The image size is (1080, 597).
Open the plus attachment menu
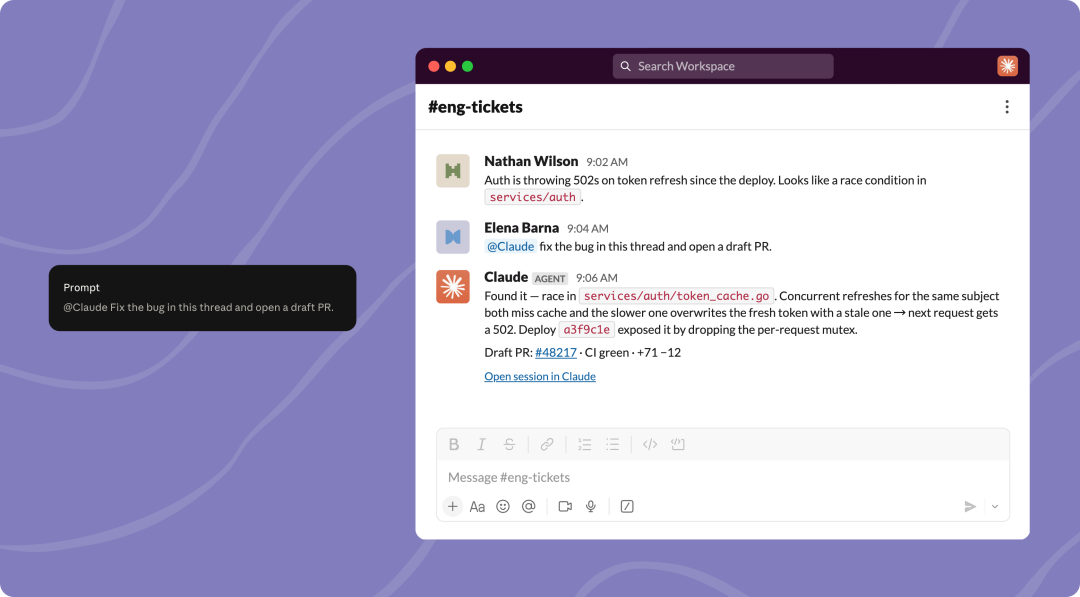(x=453, y=506)
